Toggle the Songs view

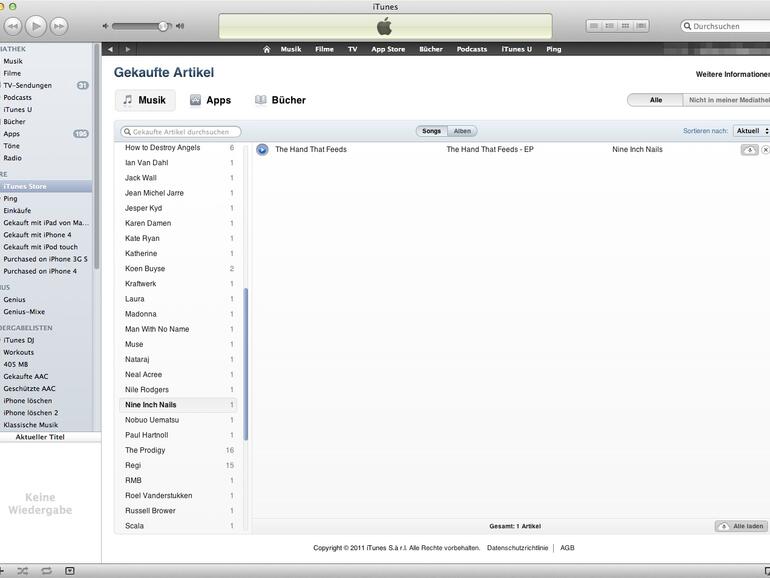click(432, 131)
